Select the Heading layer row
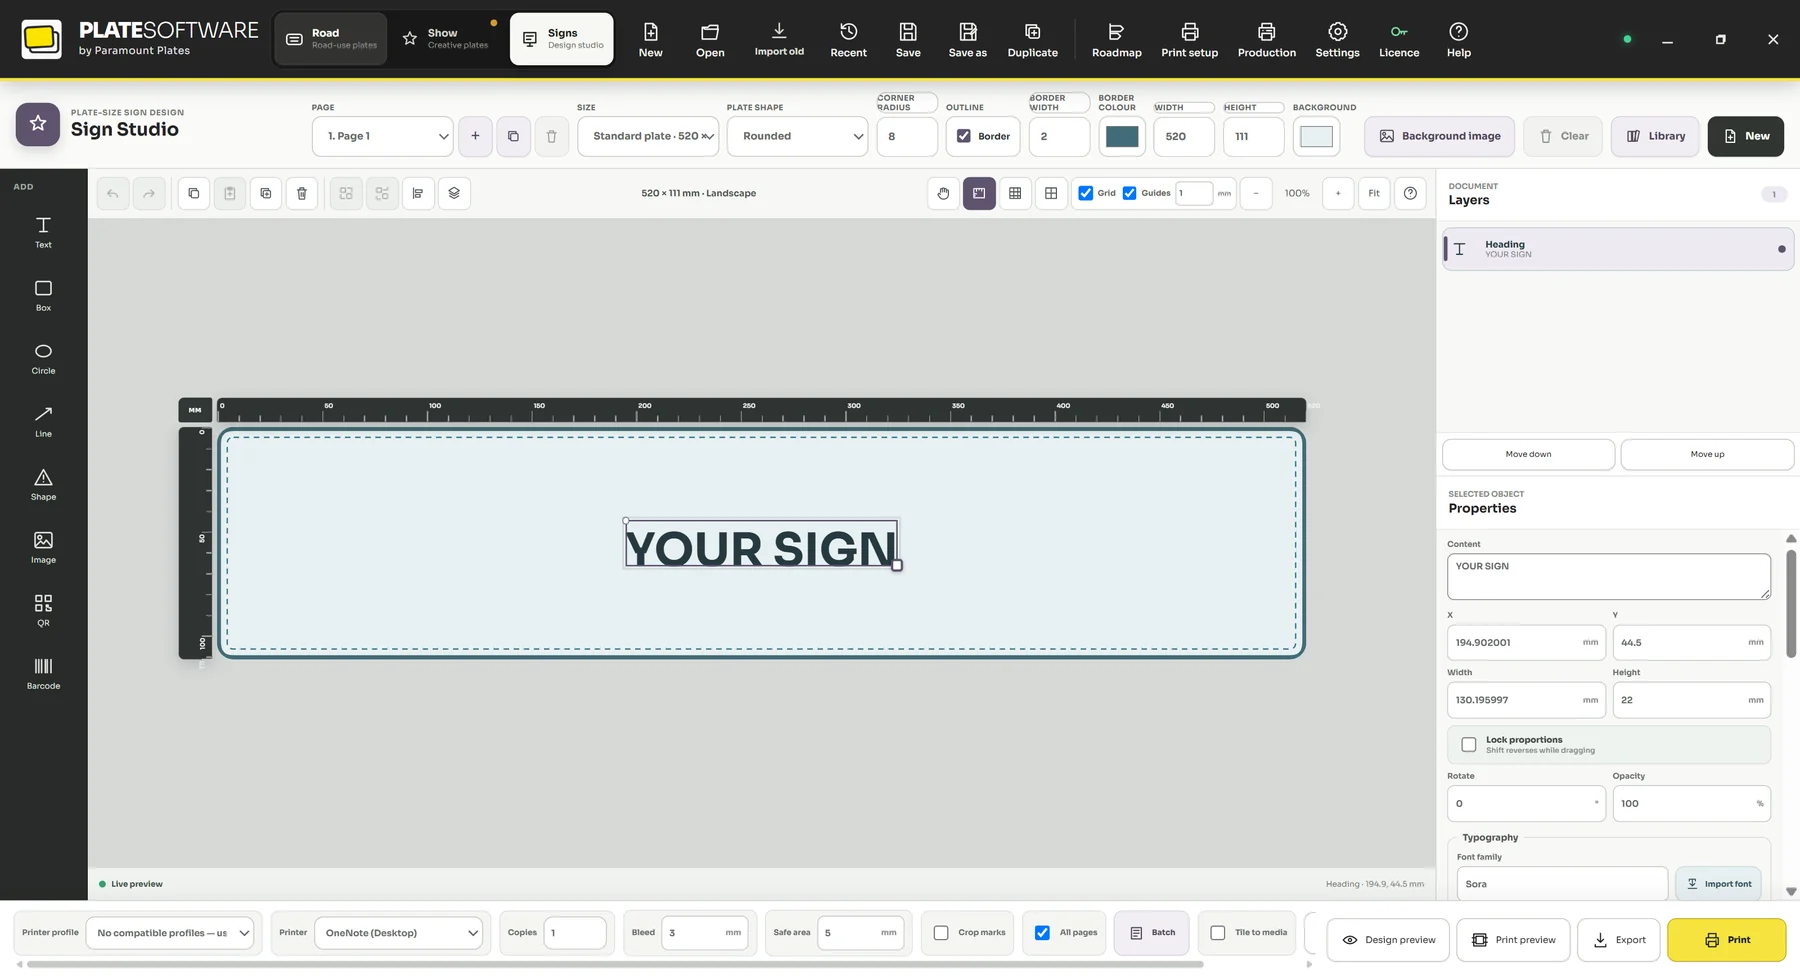 click(1618, 249)
